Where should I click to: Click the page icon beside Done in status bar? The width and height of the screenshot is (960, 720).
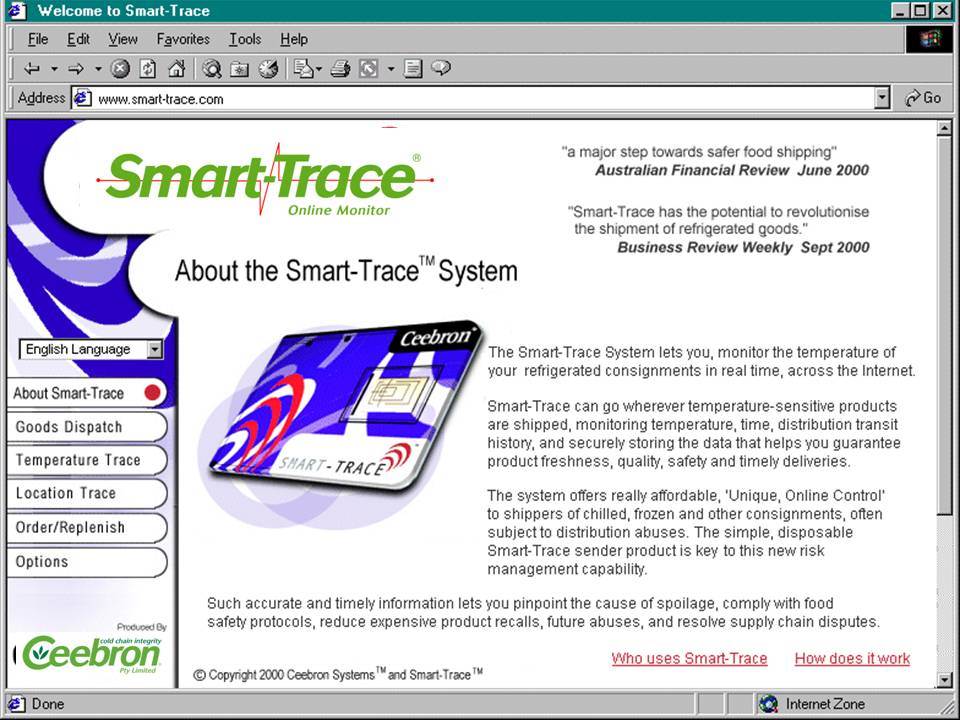(x=17, y=704)
